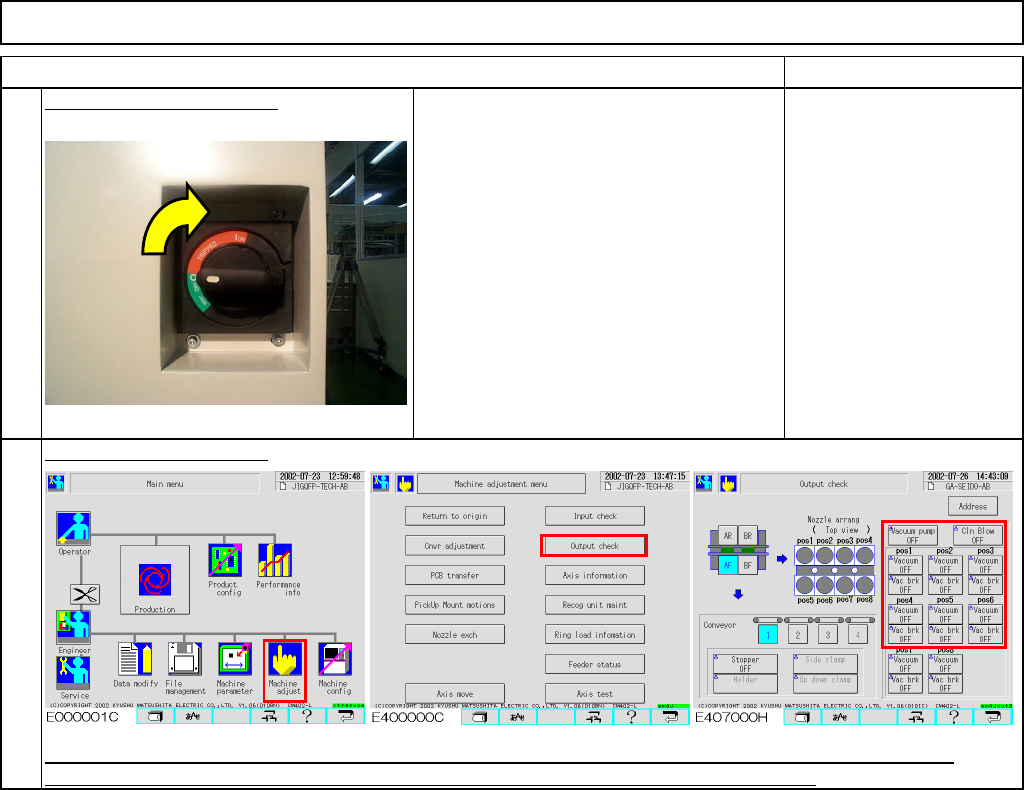Viewport: 1024px width, 790px height.
Task: Click the return arrow in Machine adjustment menu bar
Action: click(671, 717)
